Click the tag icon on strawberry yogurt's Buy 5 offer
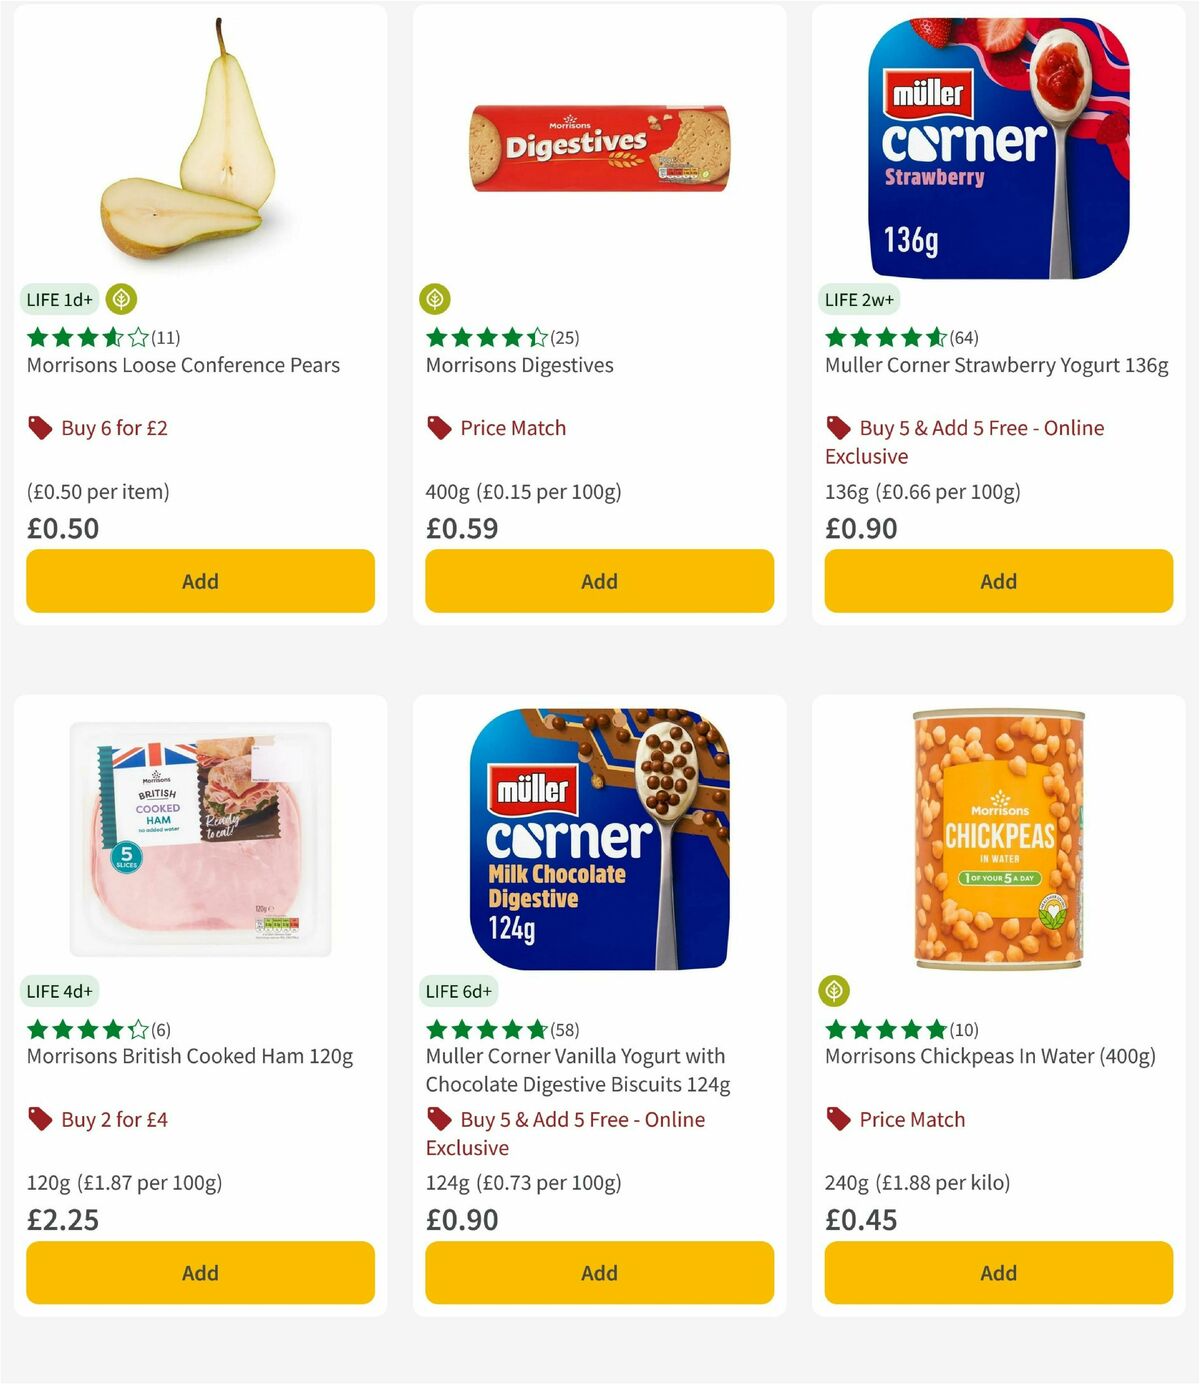Image resolution: width=1200 pixels, height=1384 pixels. [x=837, y=427]
